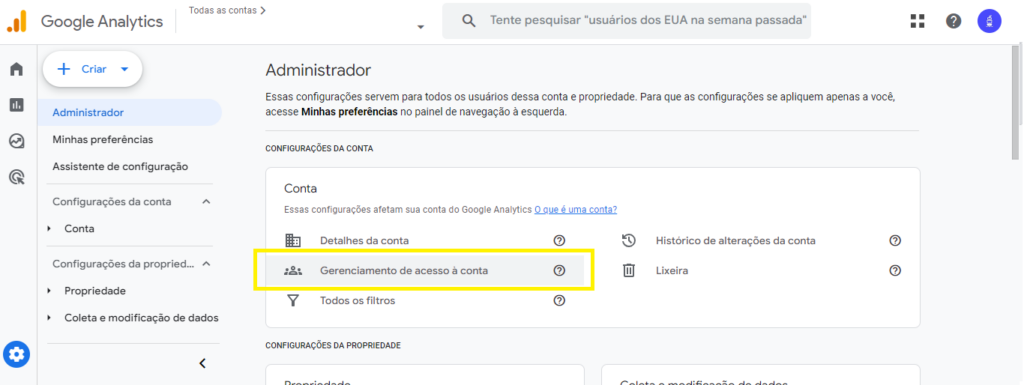The width and height of the screenshot is (1024, 385).
Task: Expand the Propriedade tree item
Action: click(49, 291)
